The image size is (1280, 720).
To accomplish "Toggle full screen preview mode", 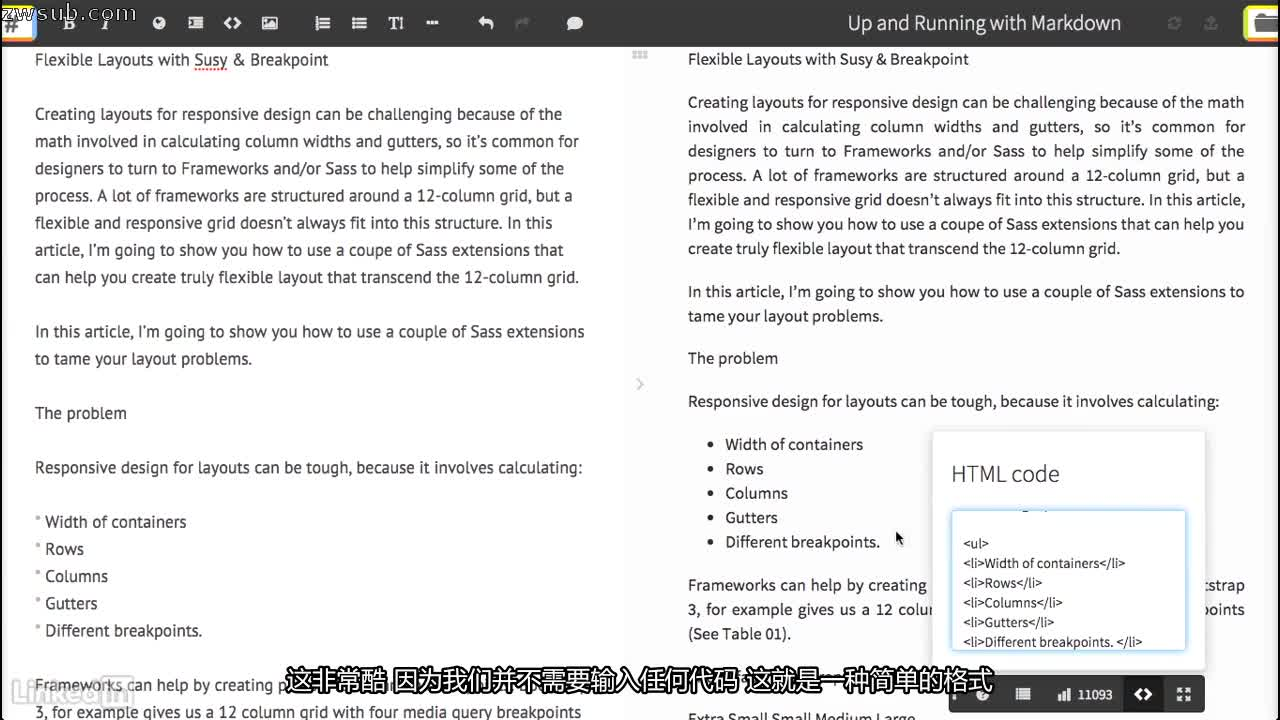I will (1183, 694).
